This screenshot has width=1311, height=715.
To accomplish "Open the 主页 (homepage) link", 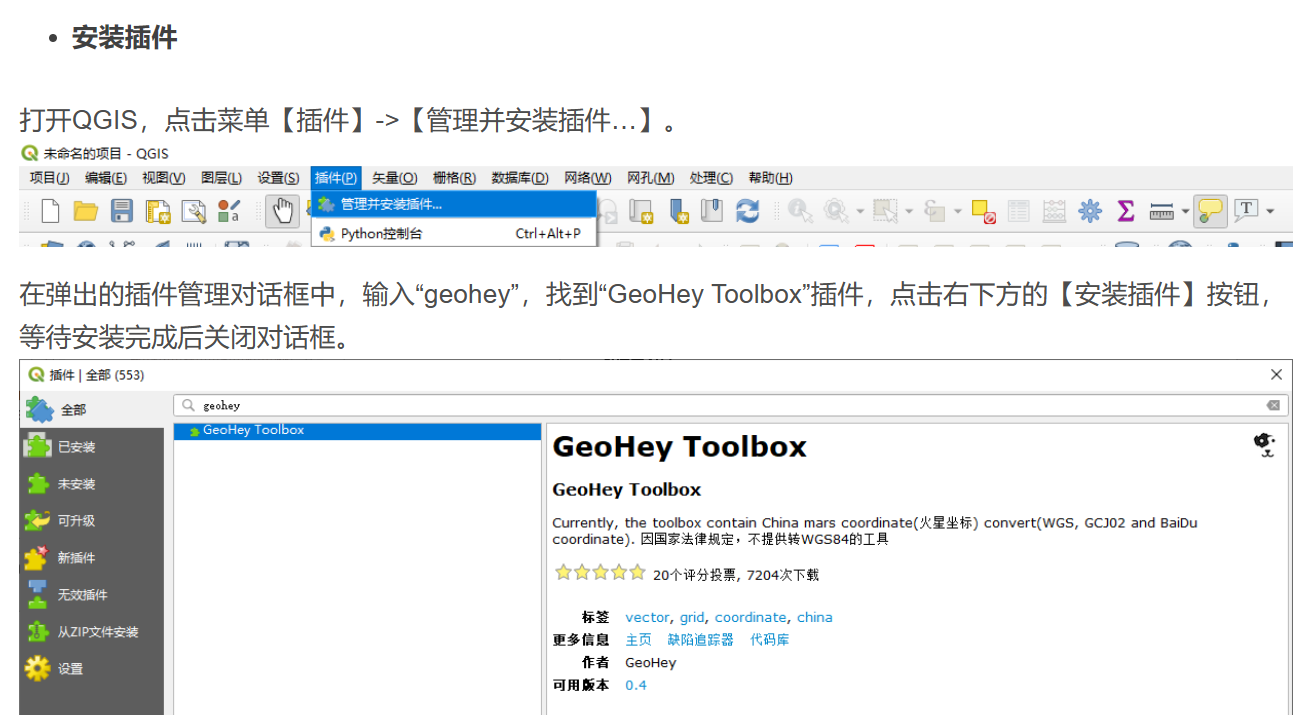I will click(638, 640).
